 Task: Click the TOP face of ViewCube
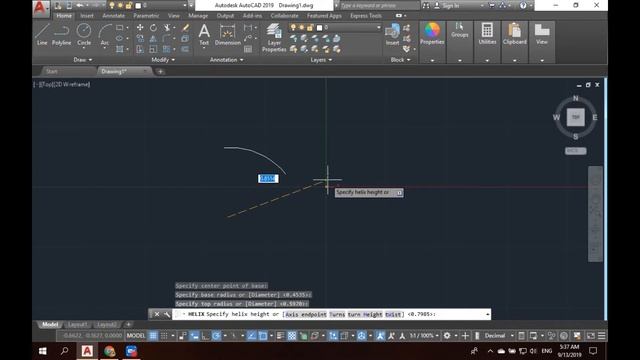point(576,117)
